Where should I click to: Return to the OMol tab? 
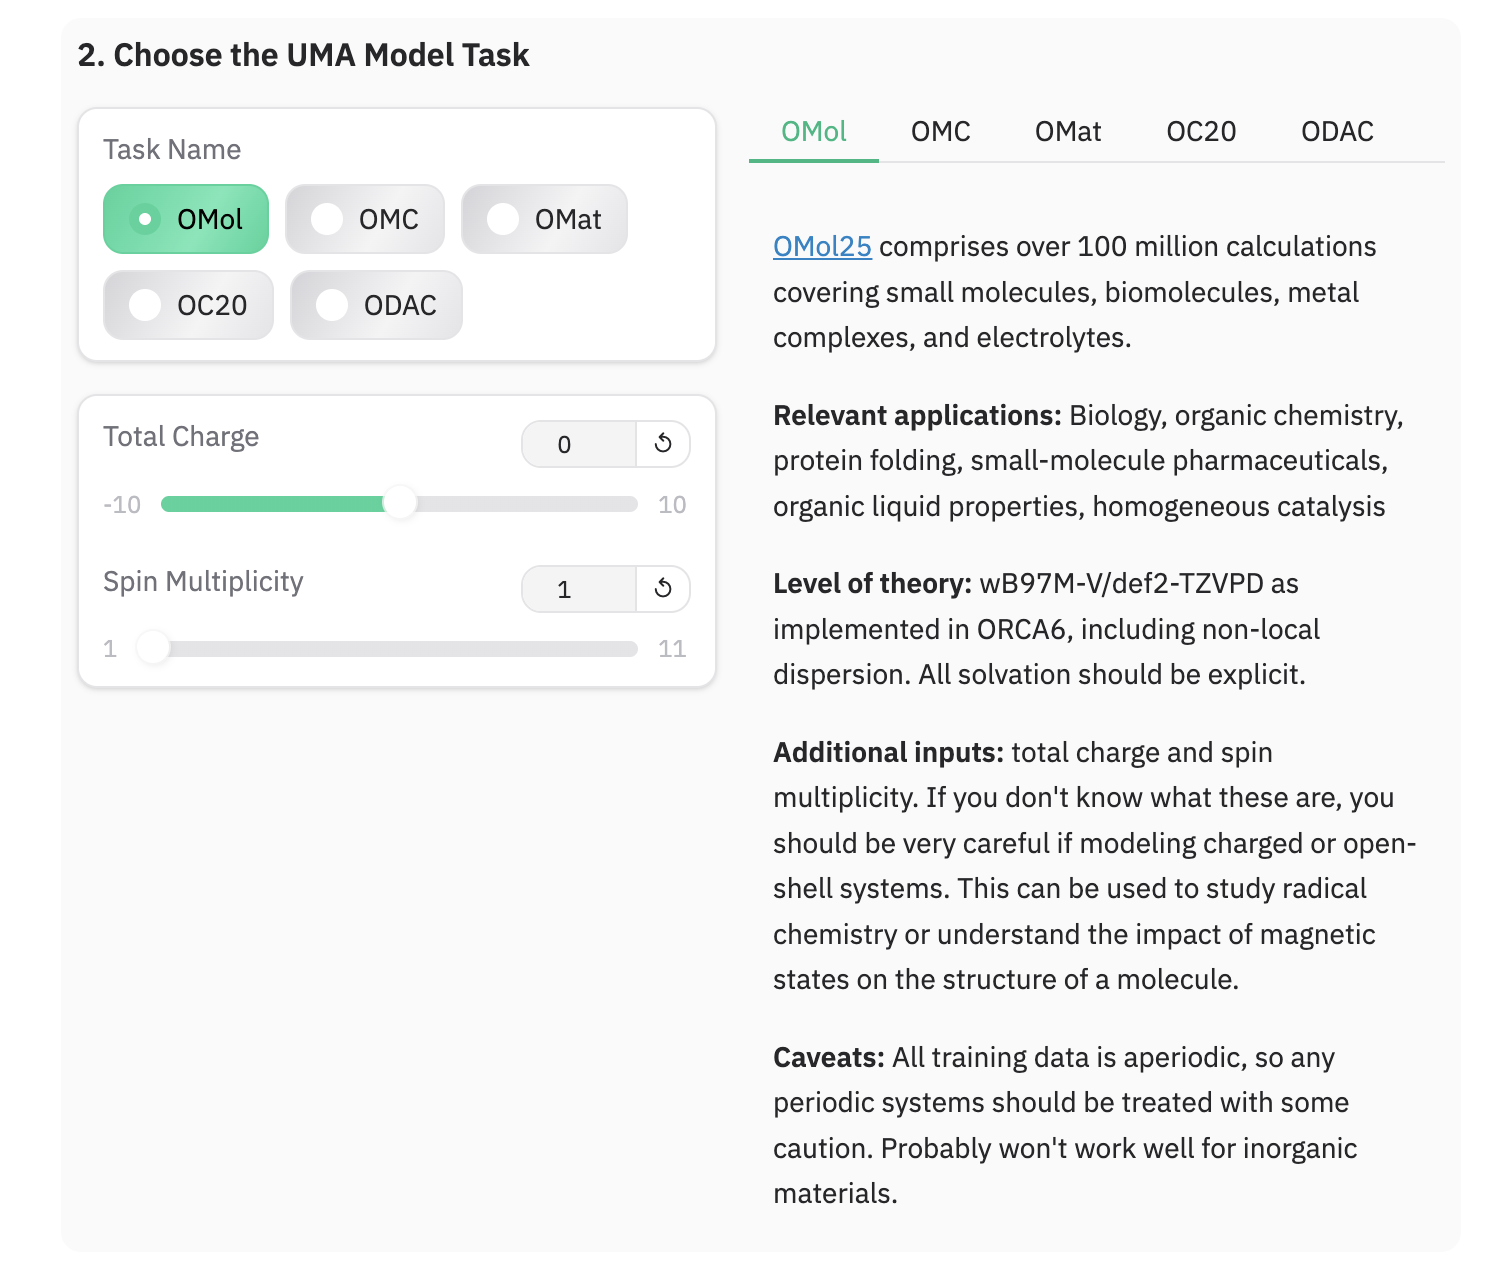813,131
